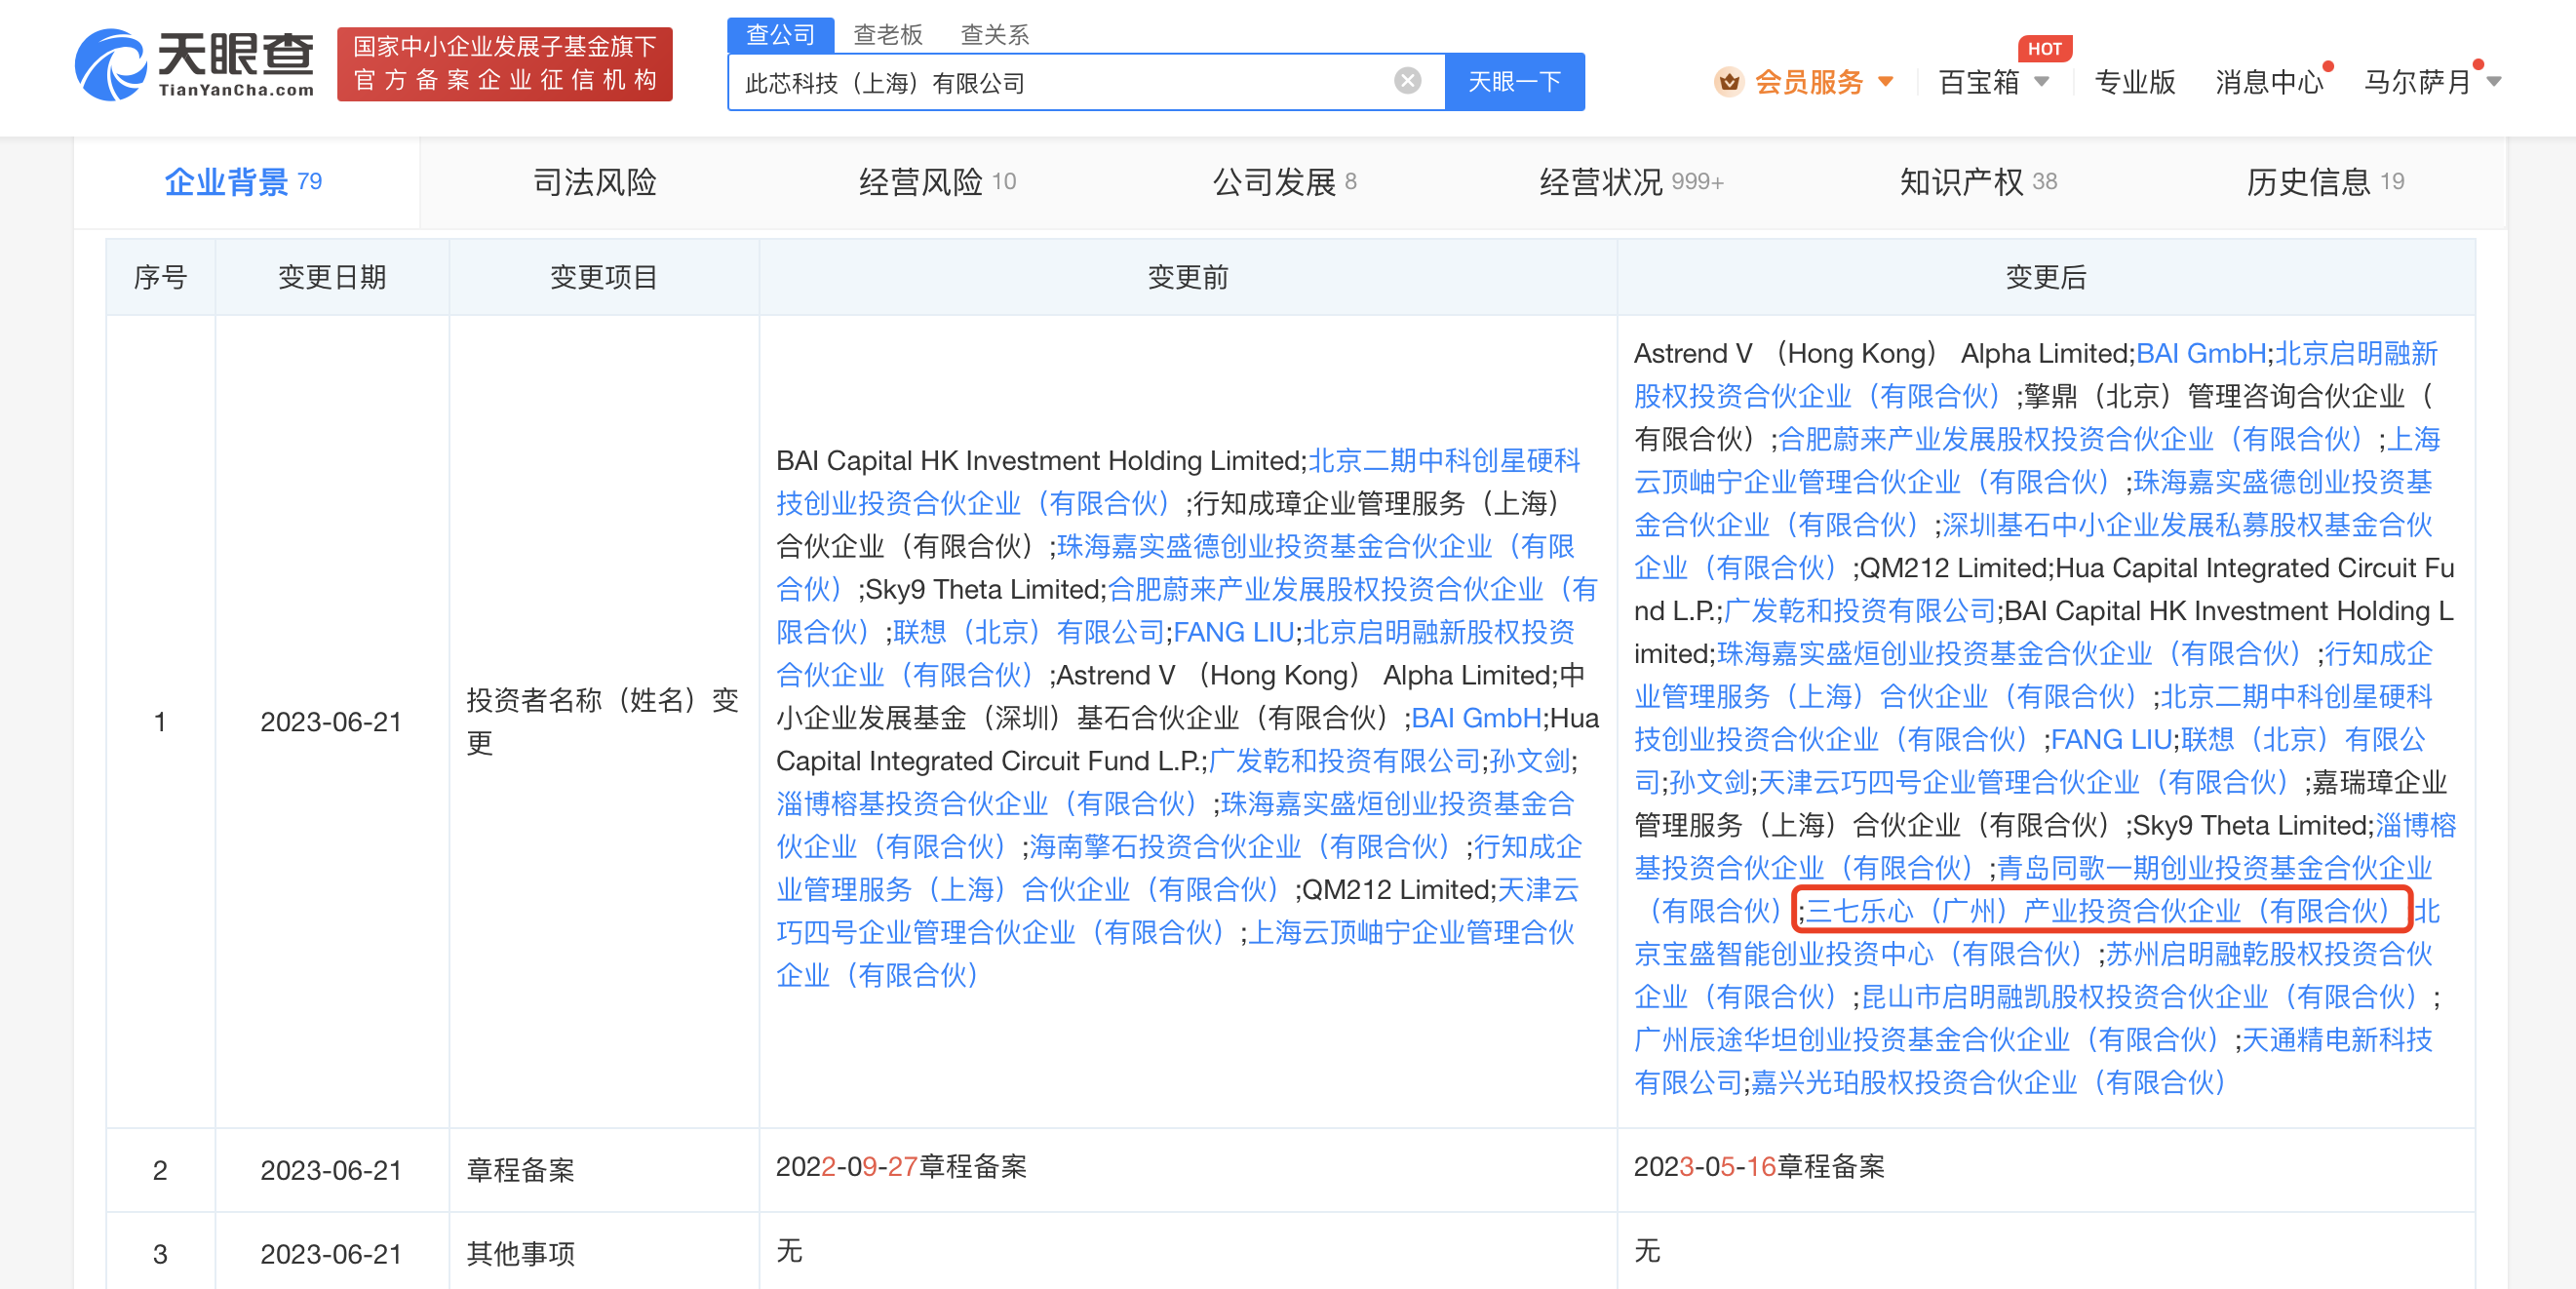
Task: Switch to the 经营风险 tab
Action: [937, 182]
